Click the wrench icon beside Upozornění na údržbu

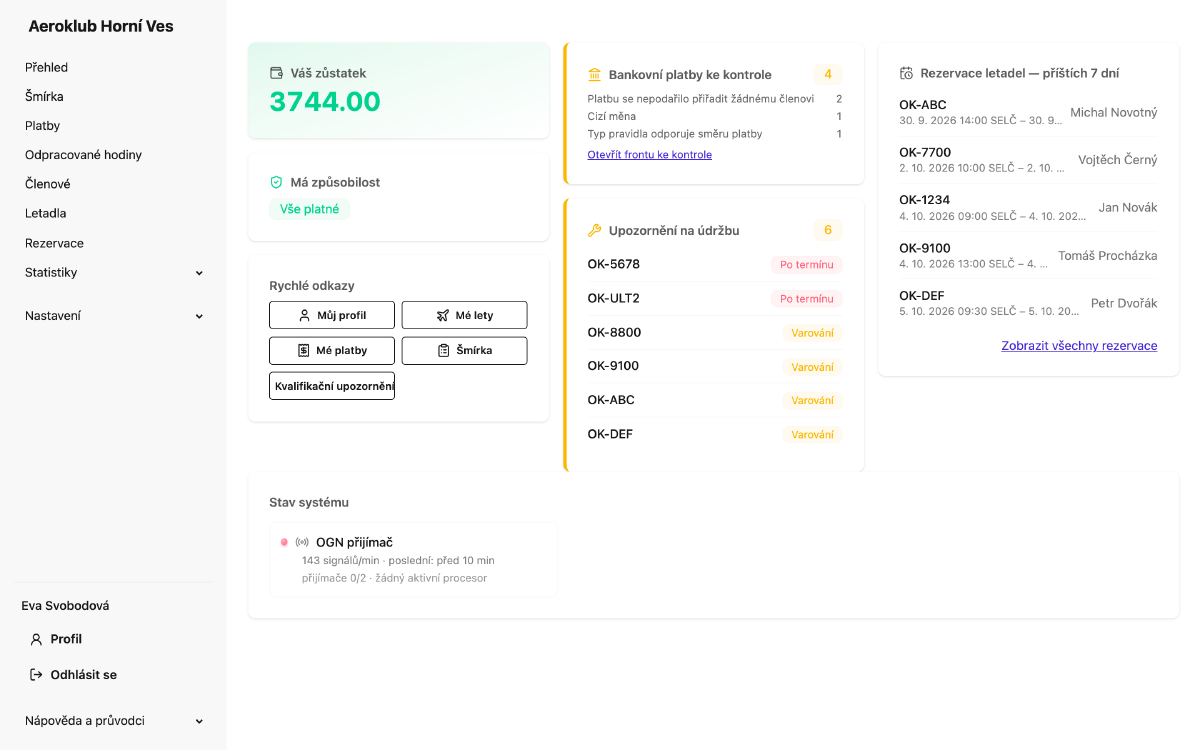594,230
